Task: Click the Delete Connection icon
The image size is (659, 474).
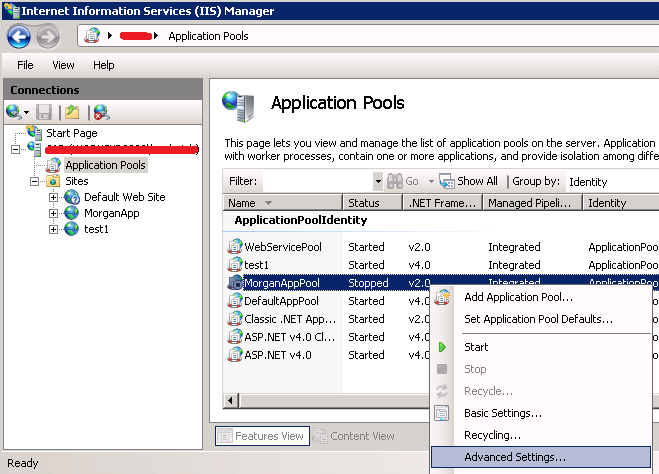Action: 101,112
